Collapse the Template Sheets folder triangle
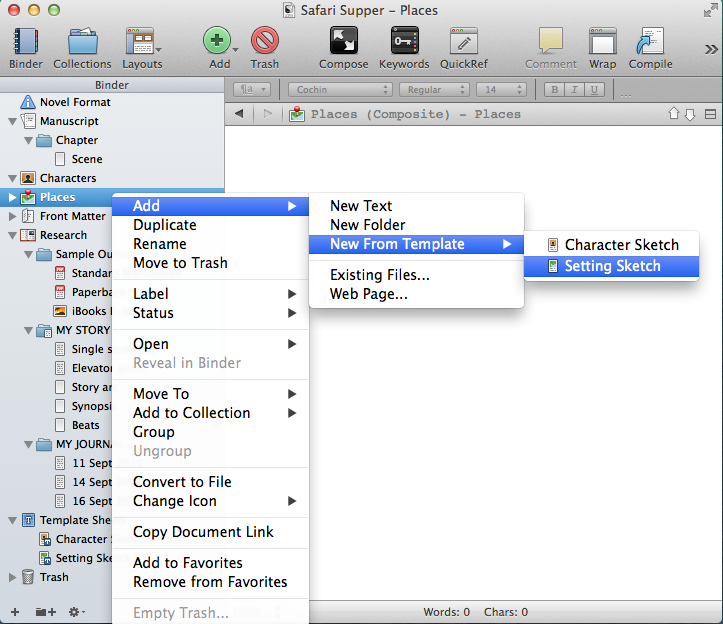Image resolution: width=723 pixels, height=624 pixels. (x=12, y=521)
